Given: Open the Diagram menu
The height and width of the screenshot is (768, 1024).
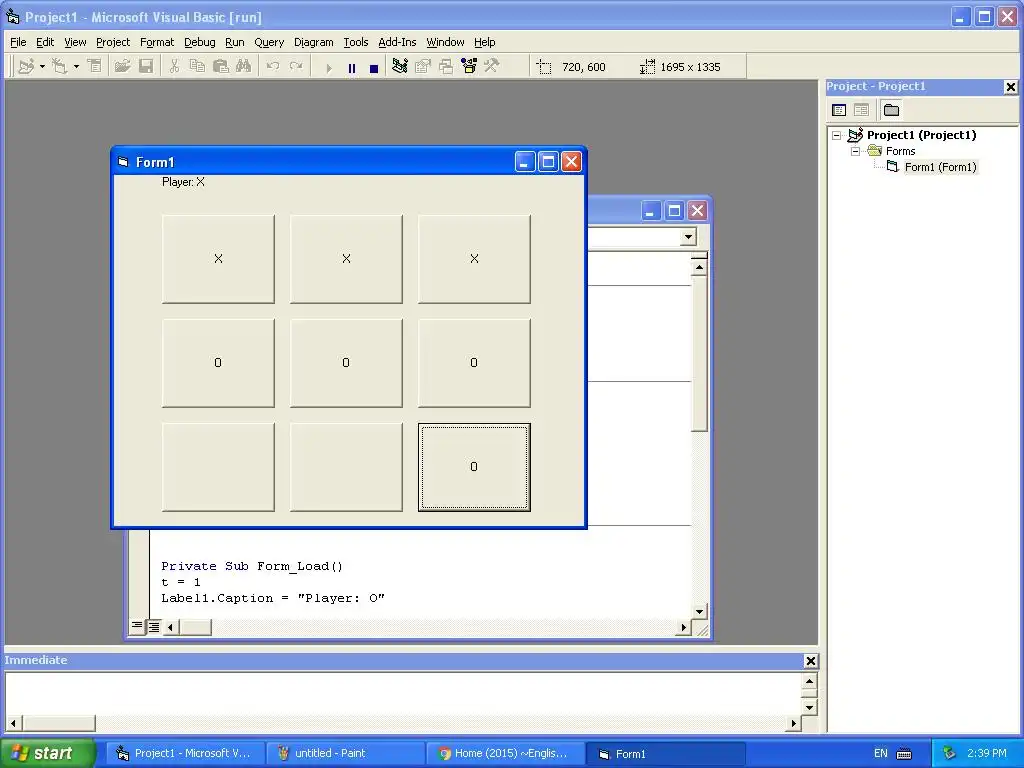Looking at the screenshot, I should 313,42.
